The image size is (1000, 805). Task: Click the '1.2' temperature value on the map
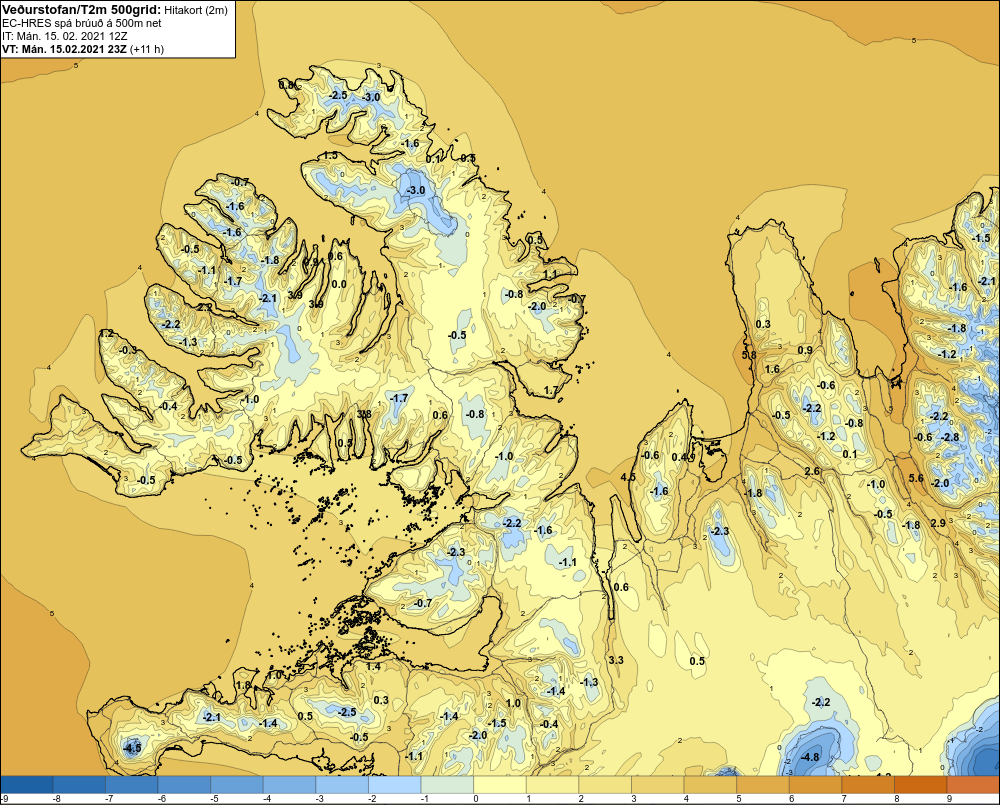tap(107, 333)
